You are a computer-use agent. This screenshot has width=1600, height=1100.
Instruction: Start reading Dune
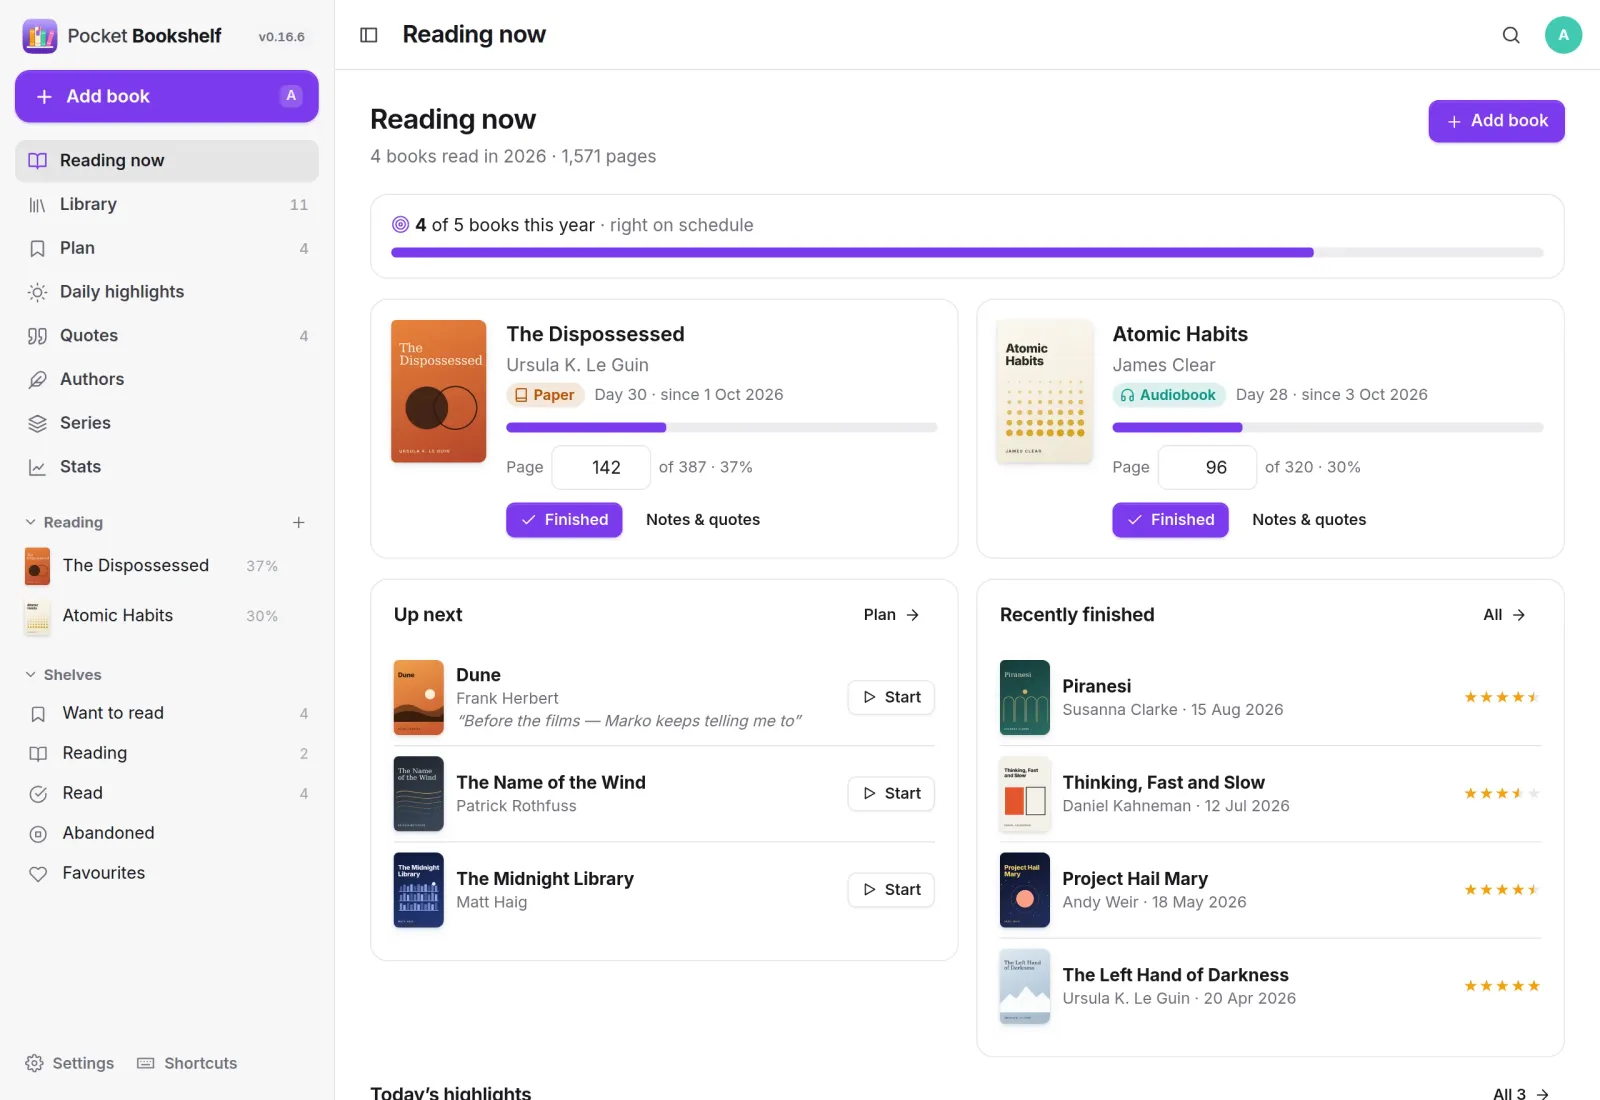(x=891, y=698)
